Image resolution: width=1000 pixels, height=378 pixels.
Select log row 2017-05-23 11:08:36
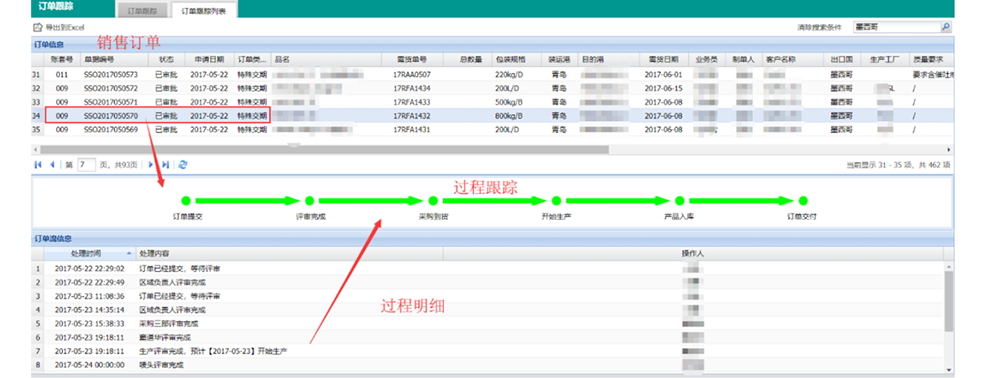488,296
